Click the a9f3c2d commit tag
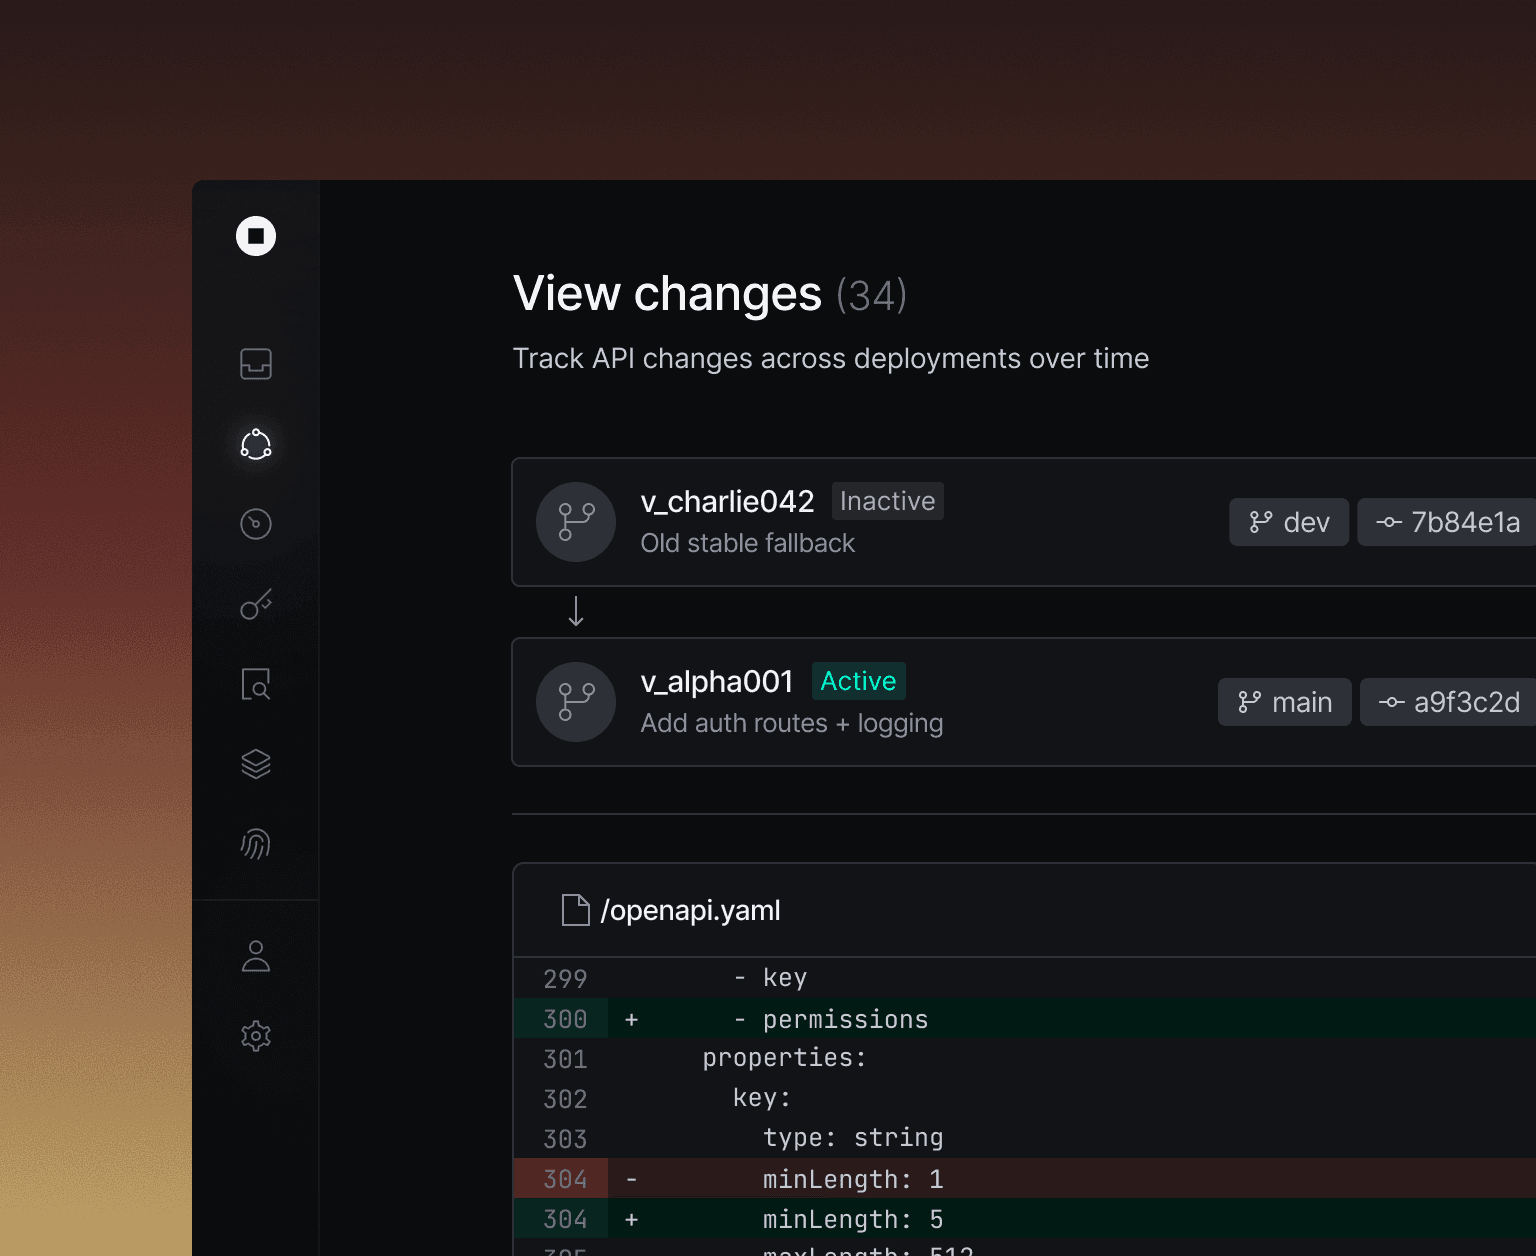This screenshot has height=1256, width=1536. (1449, 702)
